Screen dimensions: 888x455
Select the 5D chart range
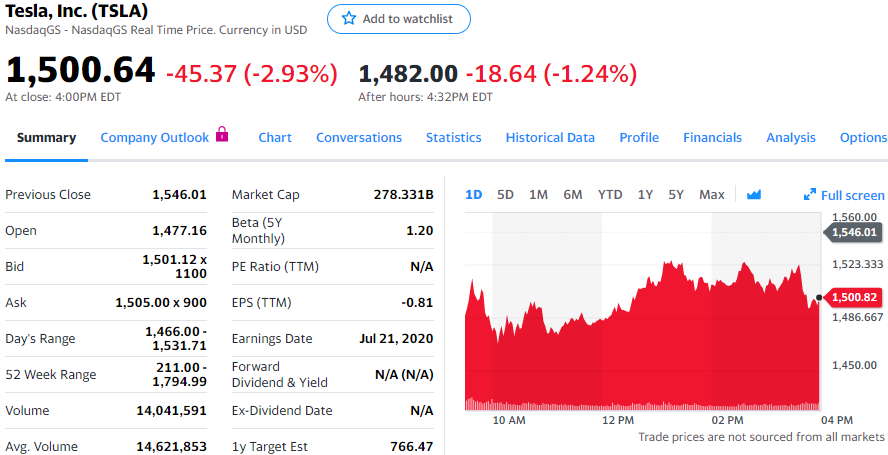tap(505, 195)
